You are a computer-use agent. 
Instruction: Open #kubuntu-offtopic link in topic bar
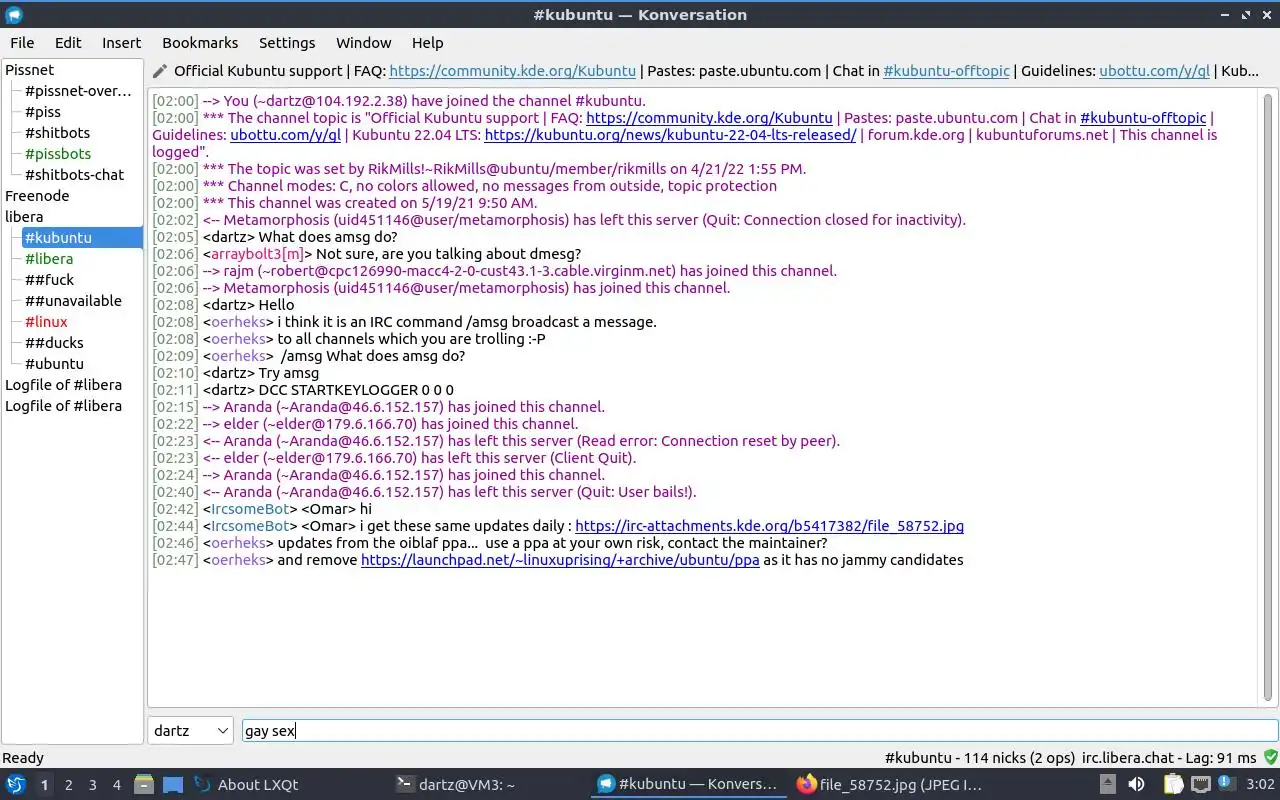pyautogui.click(x=946, y=71)
